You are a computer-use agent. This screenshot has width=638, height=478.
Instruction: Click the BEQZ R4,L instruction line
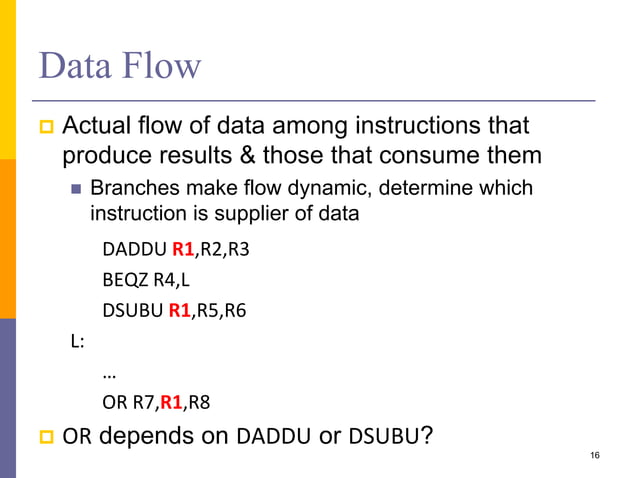(x=146, y=280)
